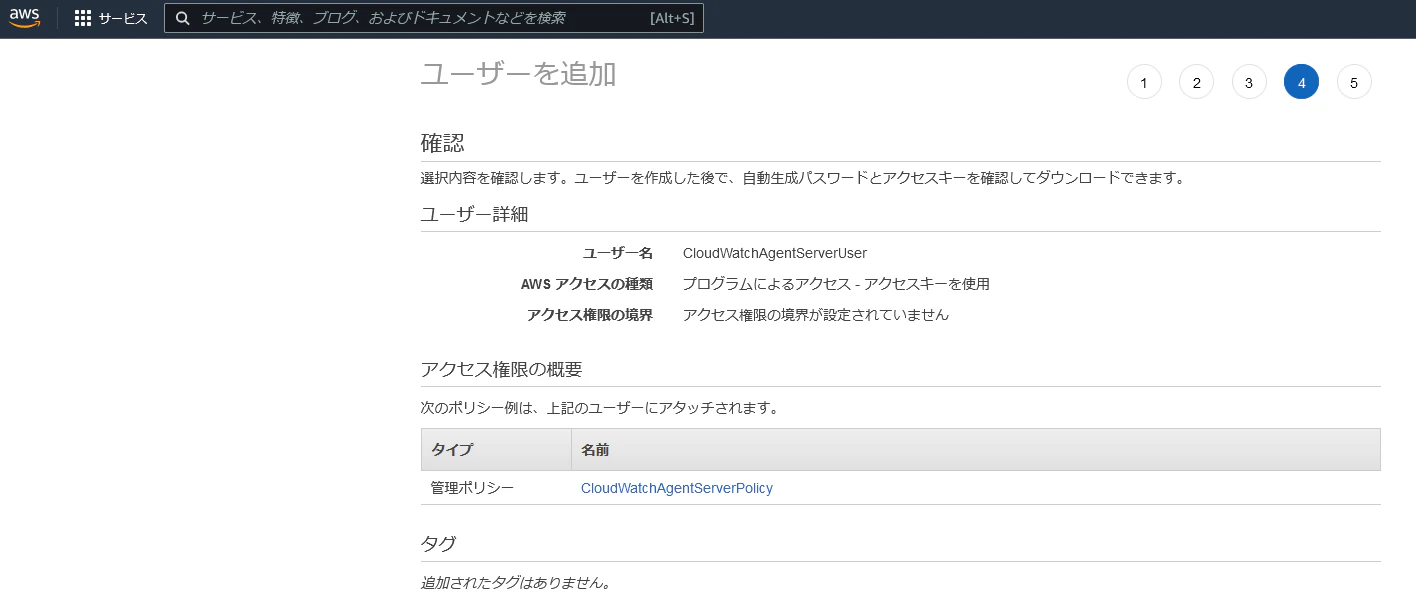
Task: Go to wizard step 3
Action: [1249, 82]
